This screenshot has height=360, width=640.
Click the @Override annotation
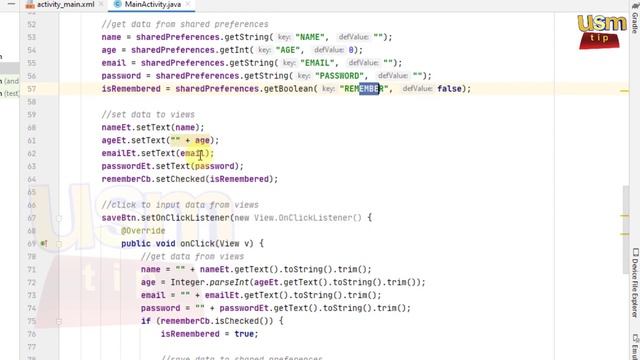(x=143, y=231)
